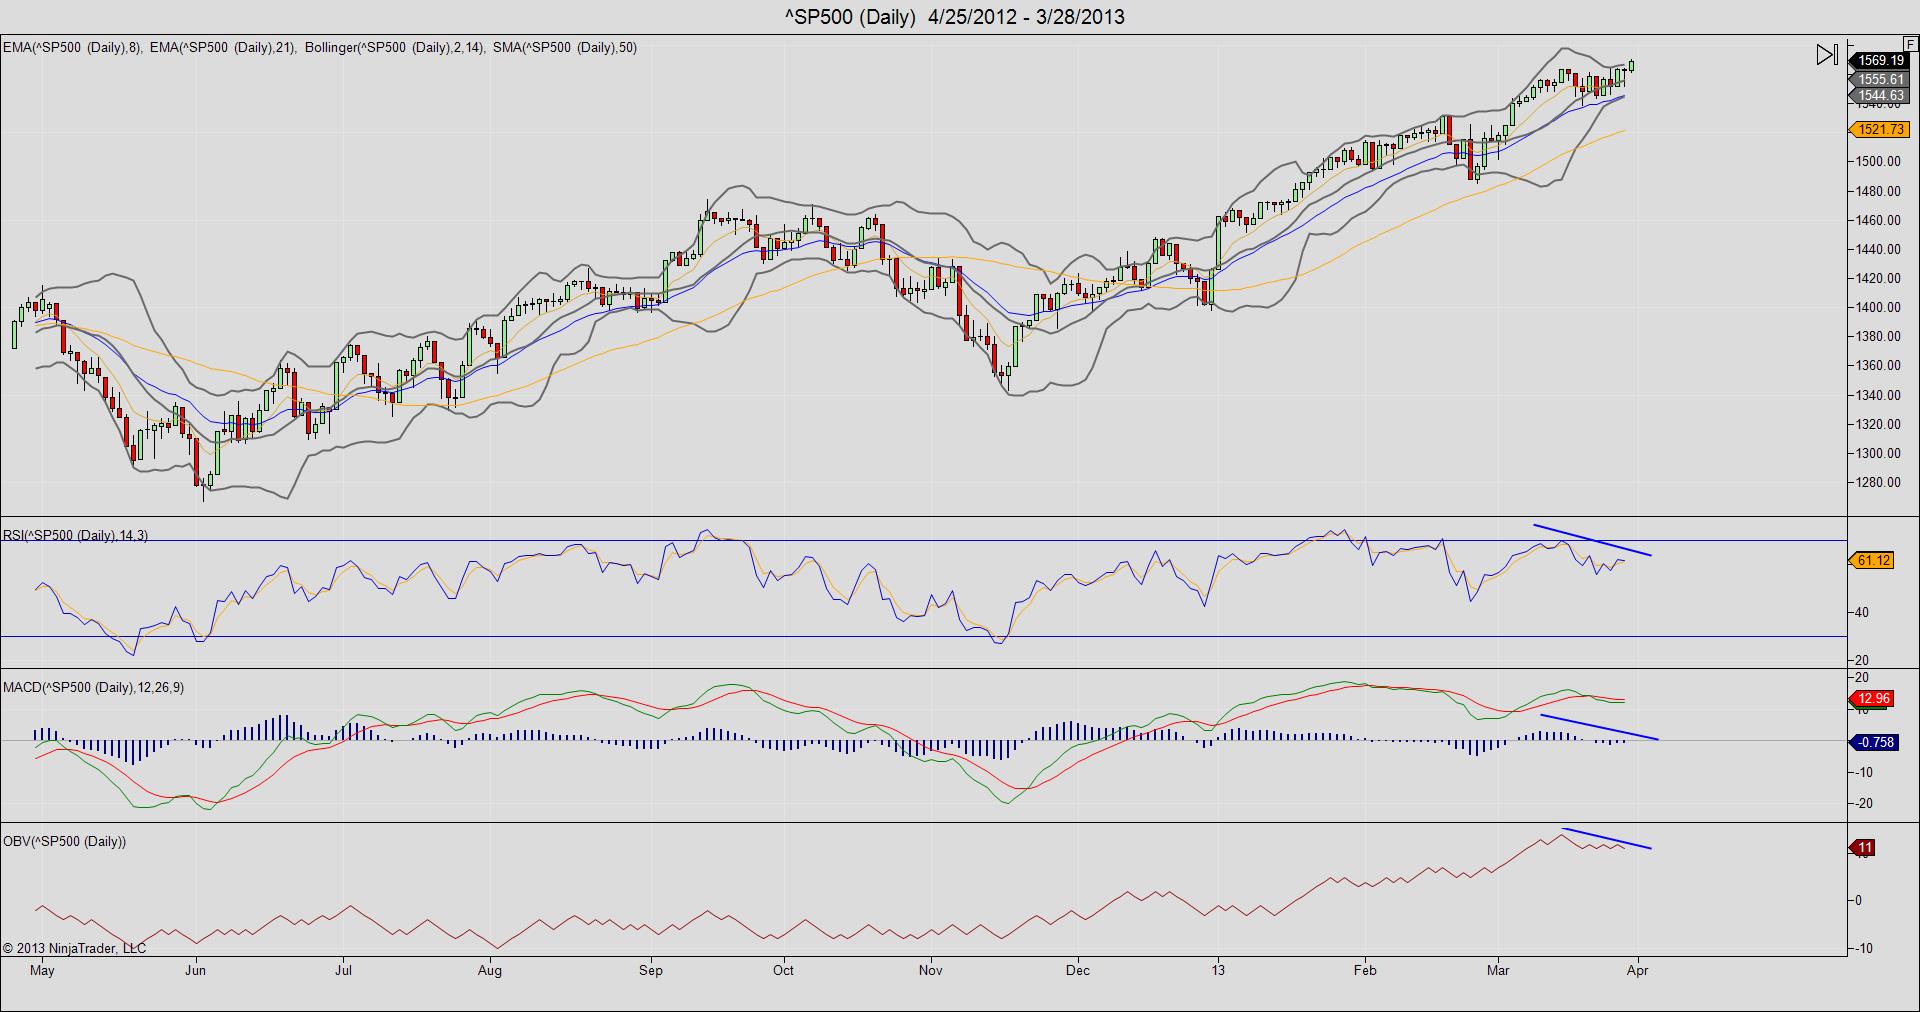
Task: Click the orange 61.12 RSI value marker
Action: coord(1873,561)
